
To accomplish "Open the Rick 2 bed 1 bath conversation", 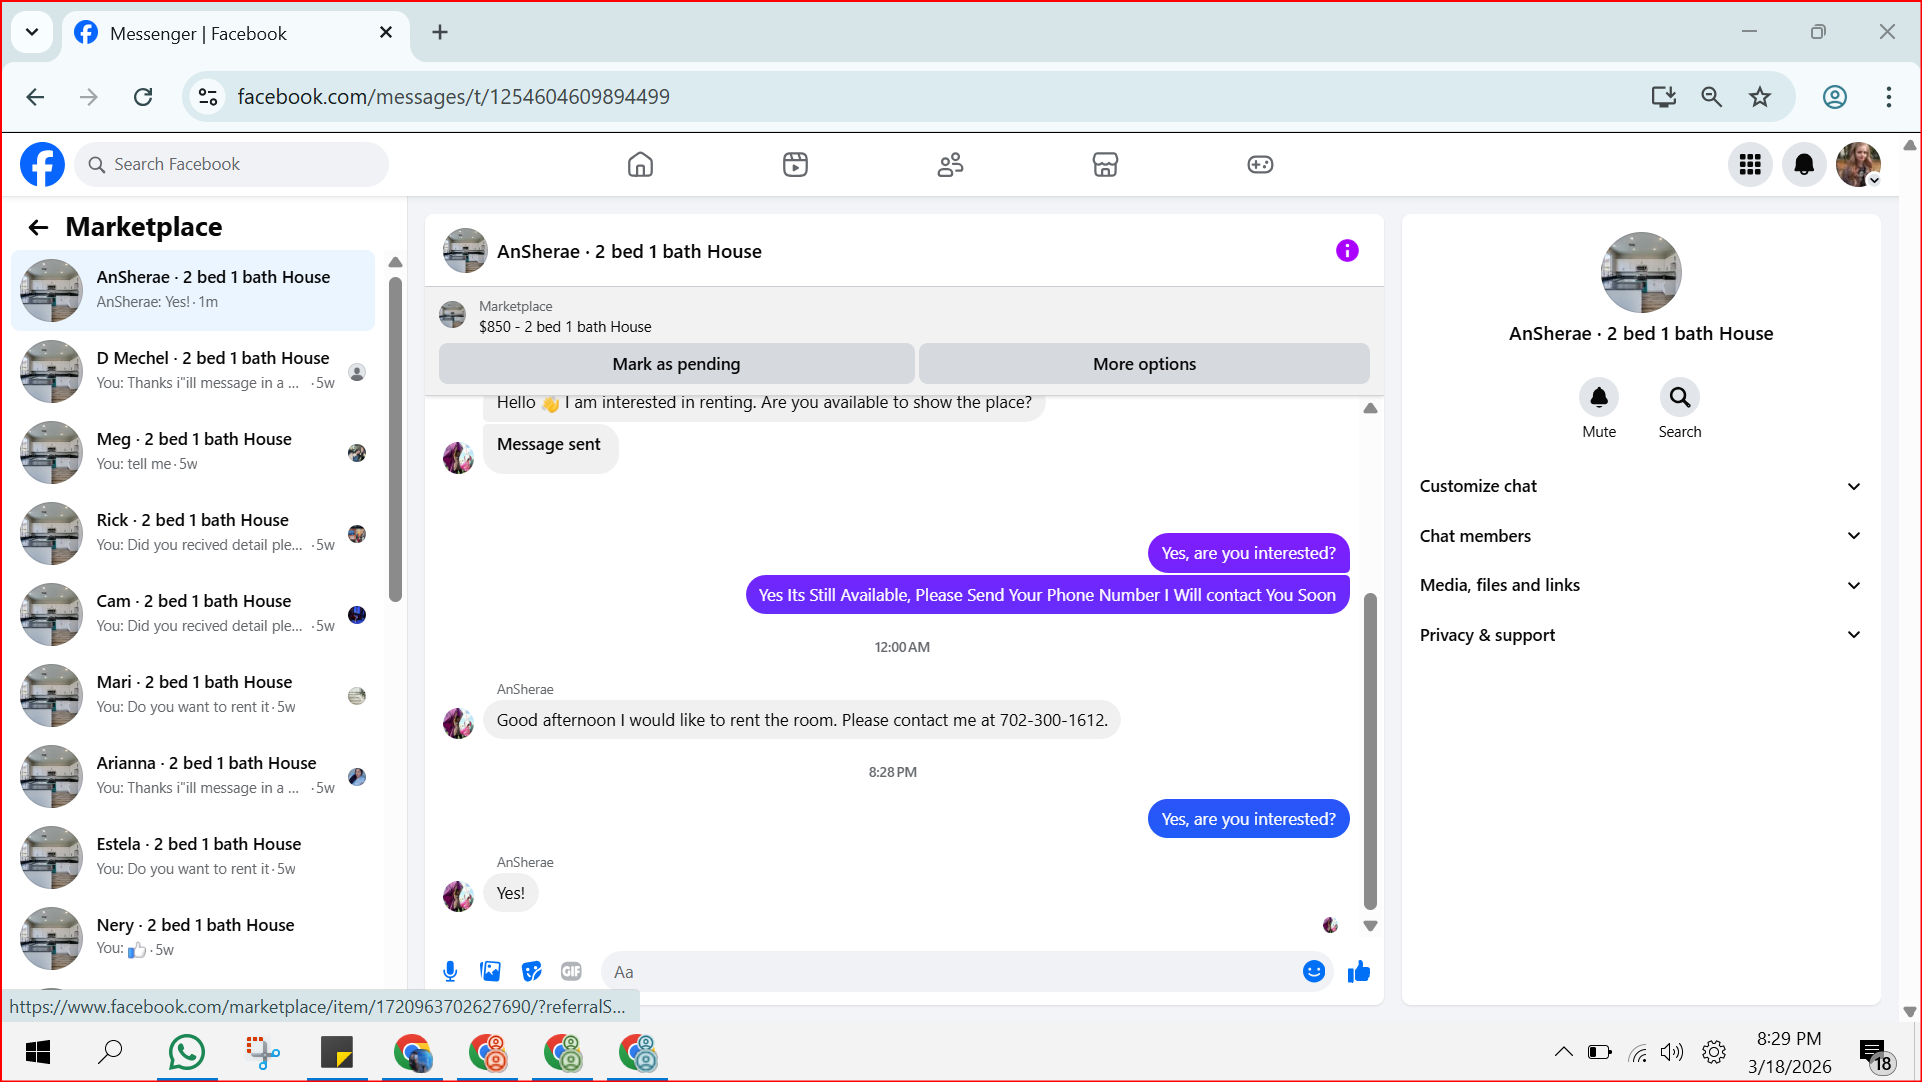I will [193, 533].
